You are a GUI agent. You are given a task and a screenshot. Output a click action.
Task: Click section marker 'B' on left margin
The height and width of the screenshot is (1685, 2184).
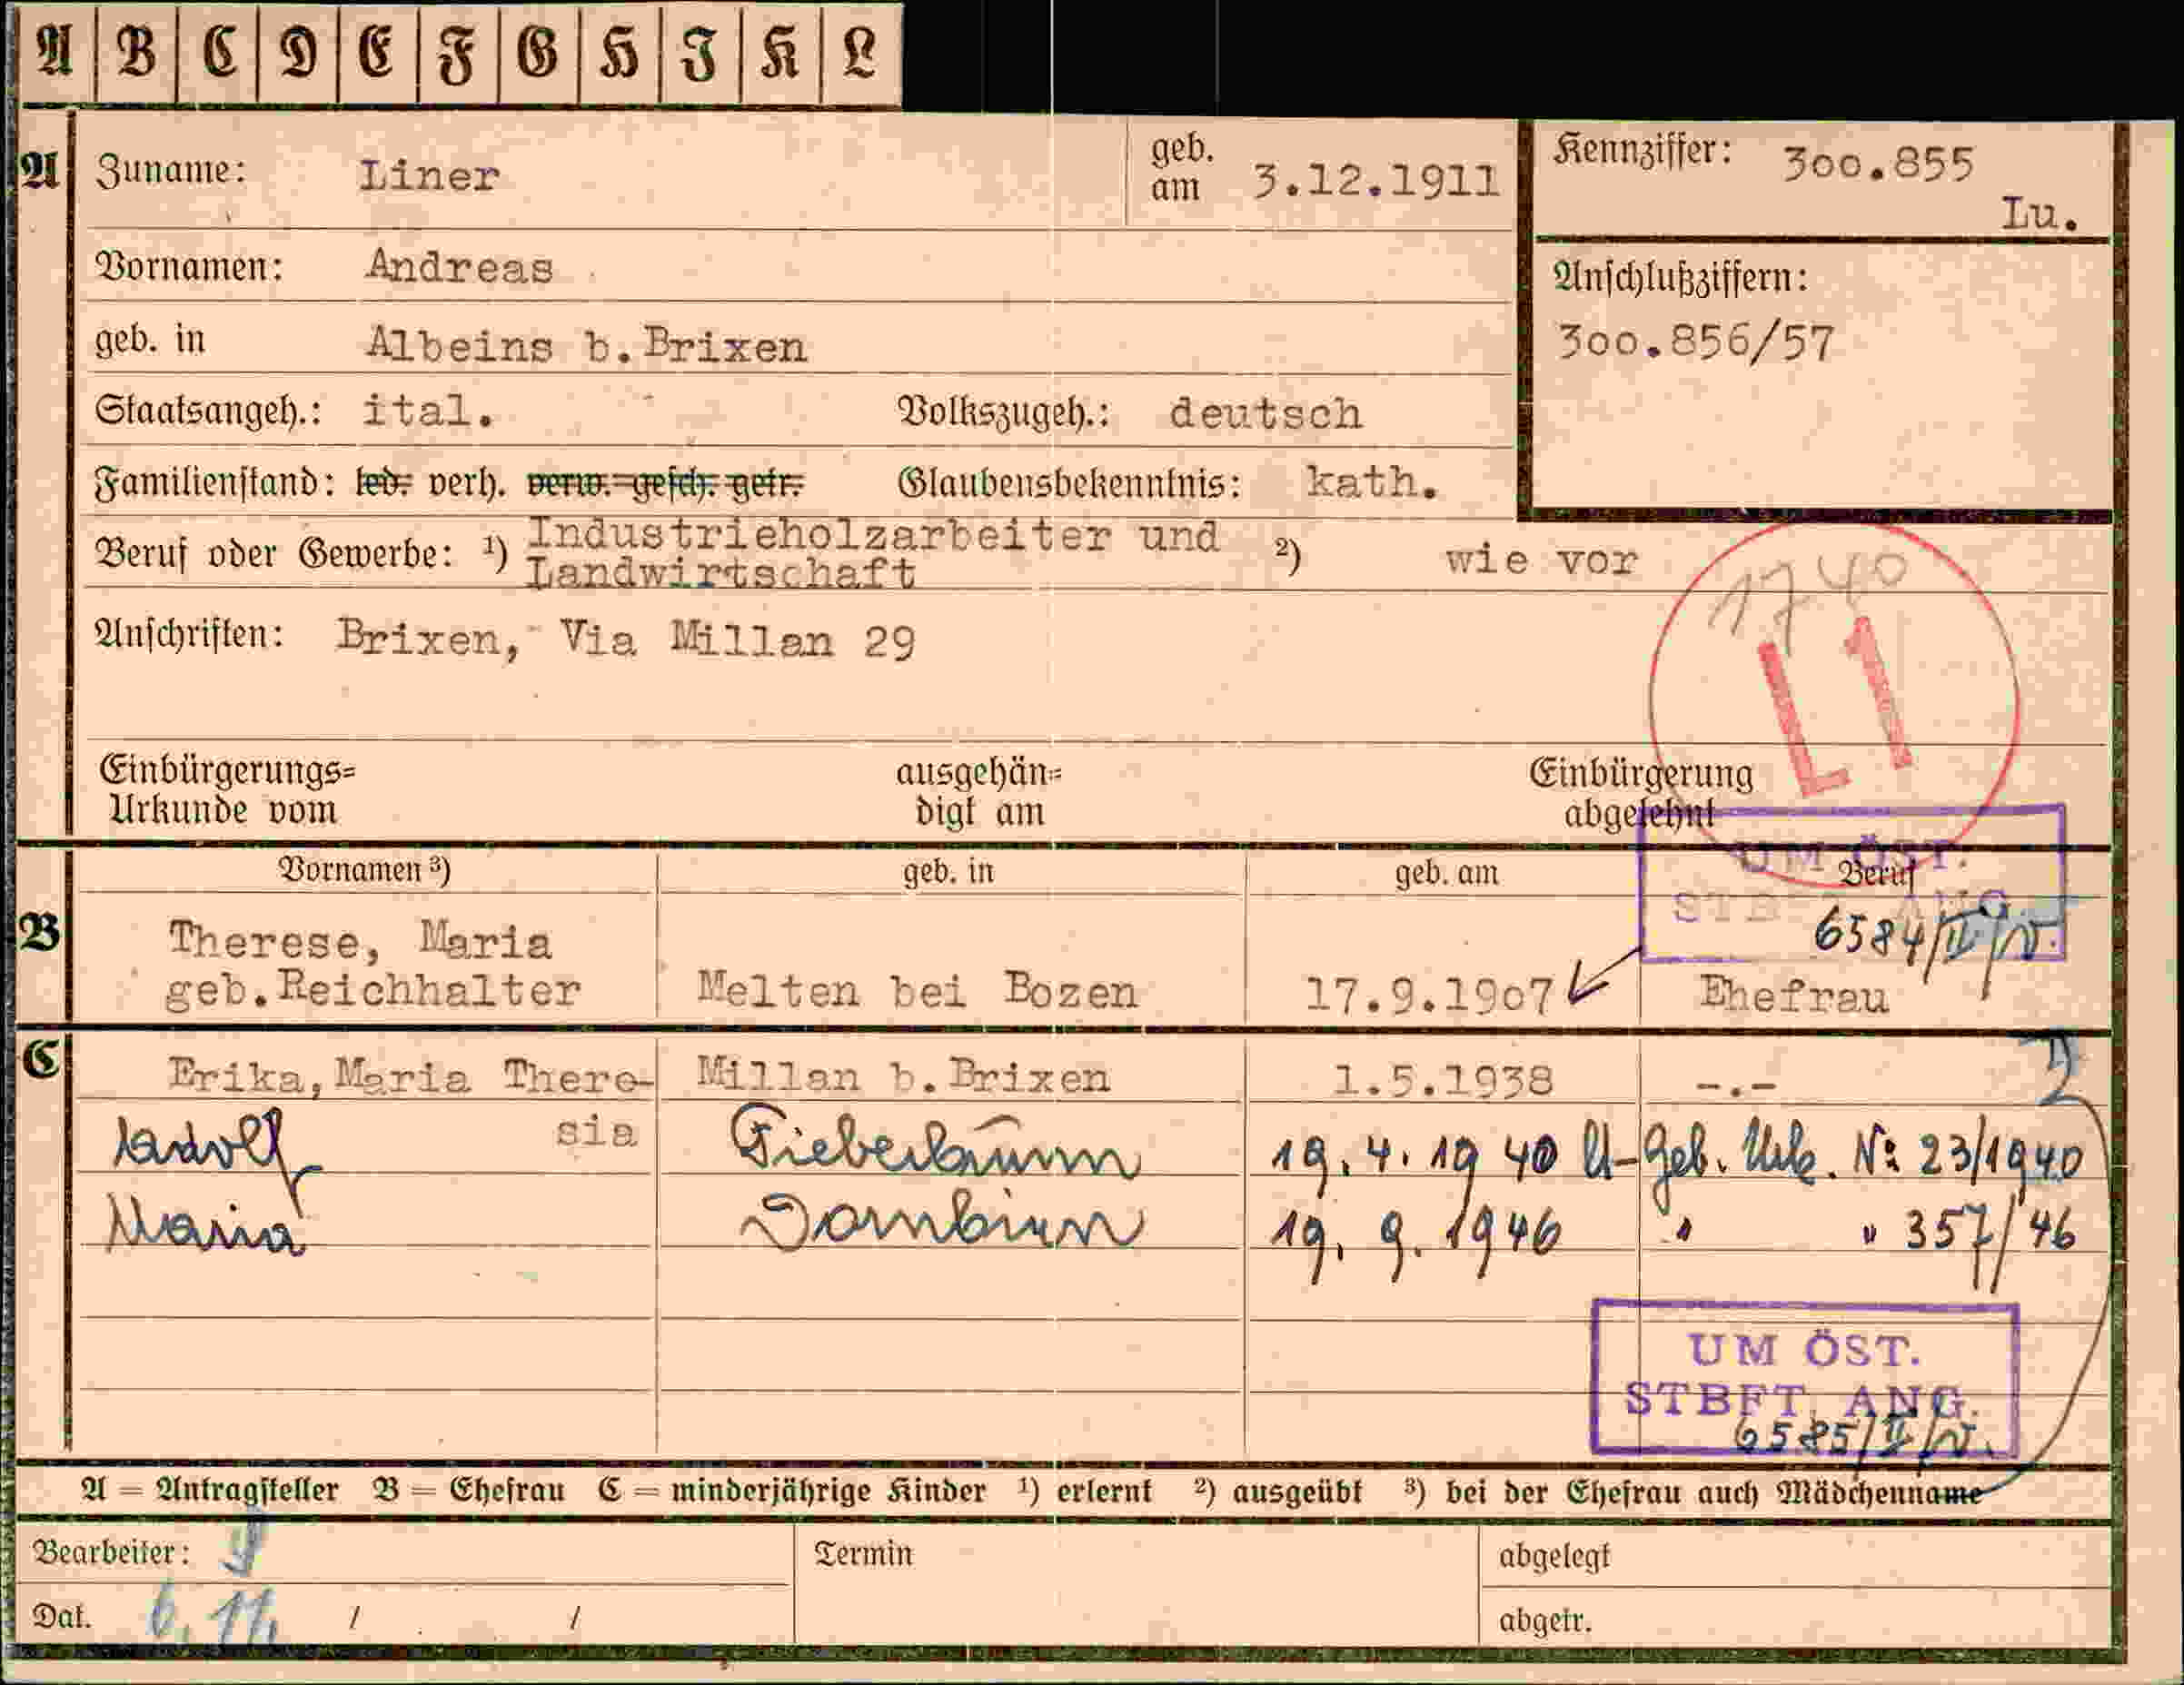click(42, 934)
